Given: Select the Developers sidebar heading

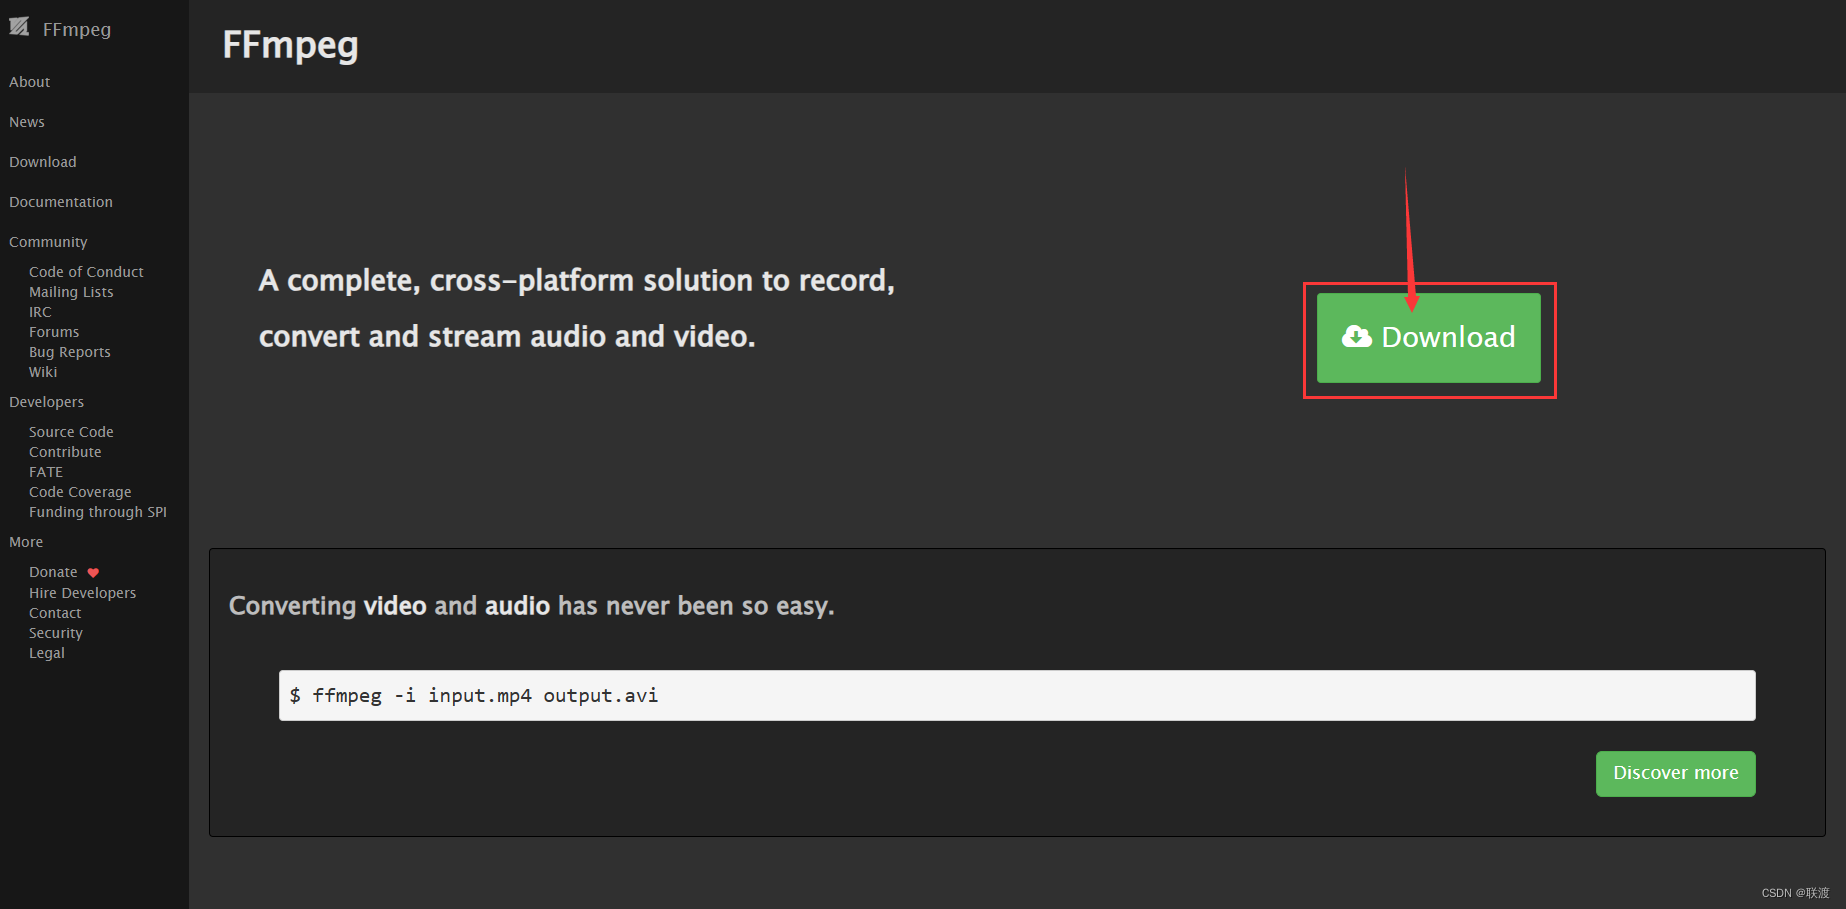Looking at the screenshot, I should click(47, 402).
